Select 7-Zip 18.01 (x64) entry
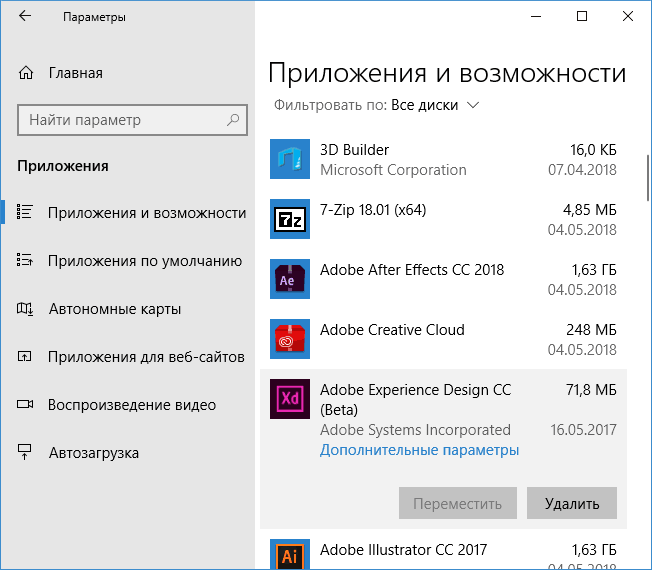Screen dimensions: 652x570 443,219
